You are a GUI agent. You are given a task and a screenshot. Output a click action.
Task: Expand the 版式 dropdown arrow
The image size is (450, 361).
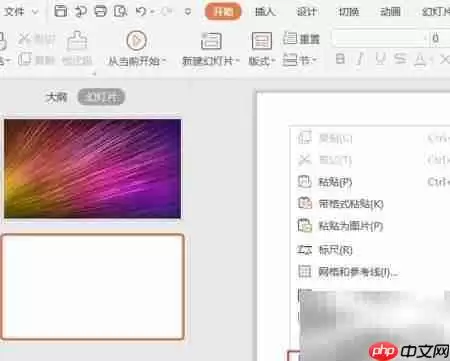click(273, 61)
